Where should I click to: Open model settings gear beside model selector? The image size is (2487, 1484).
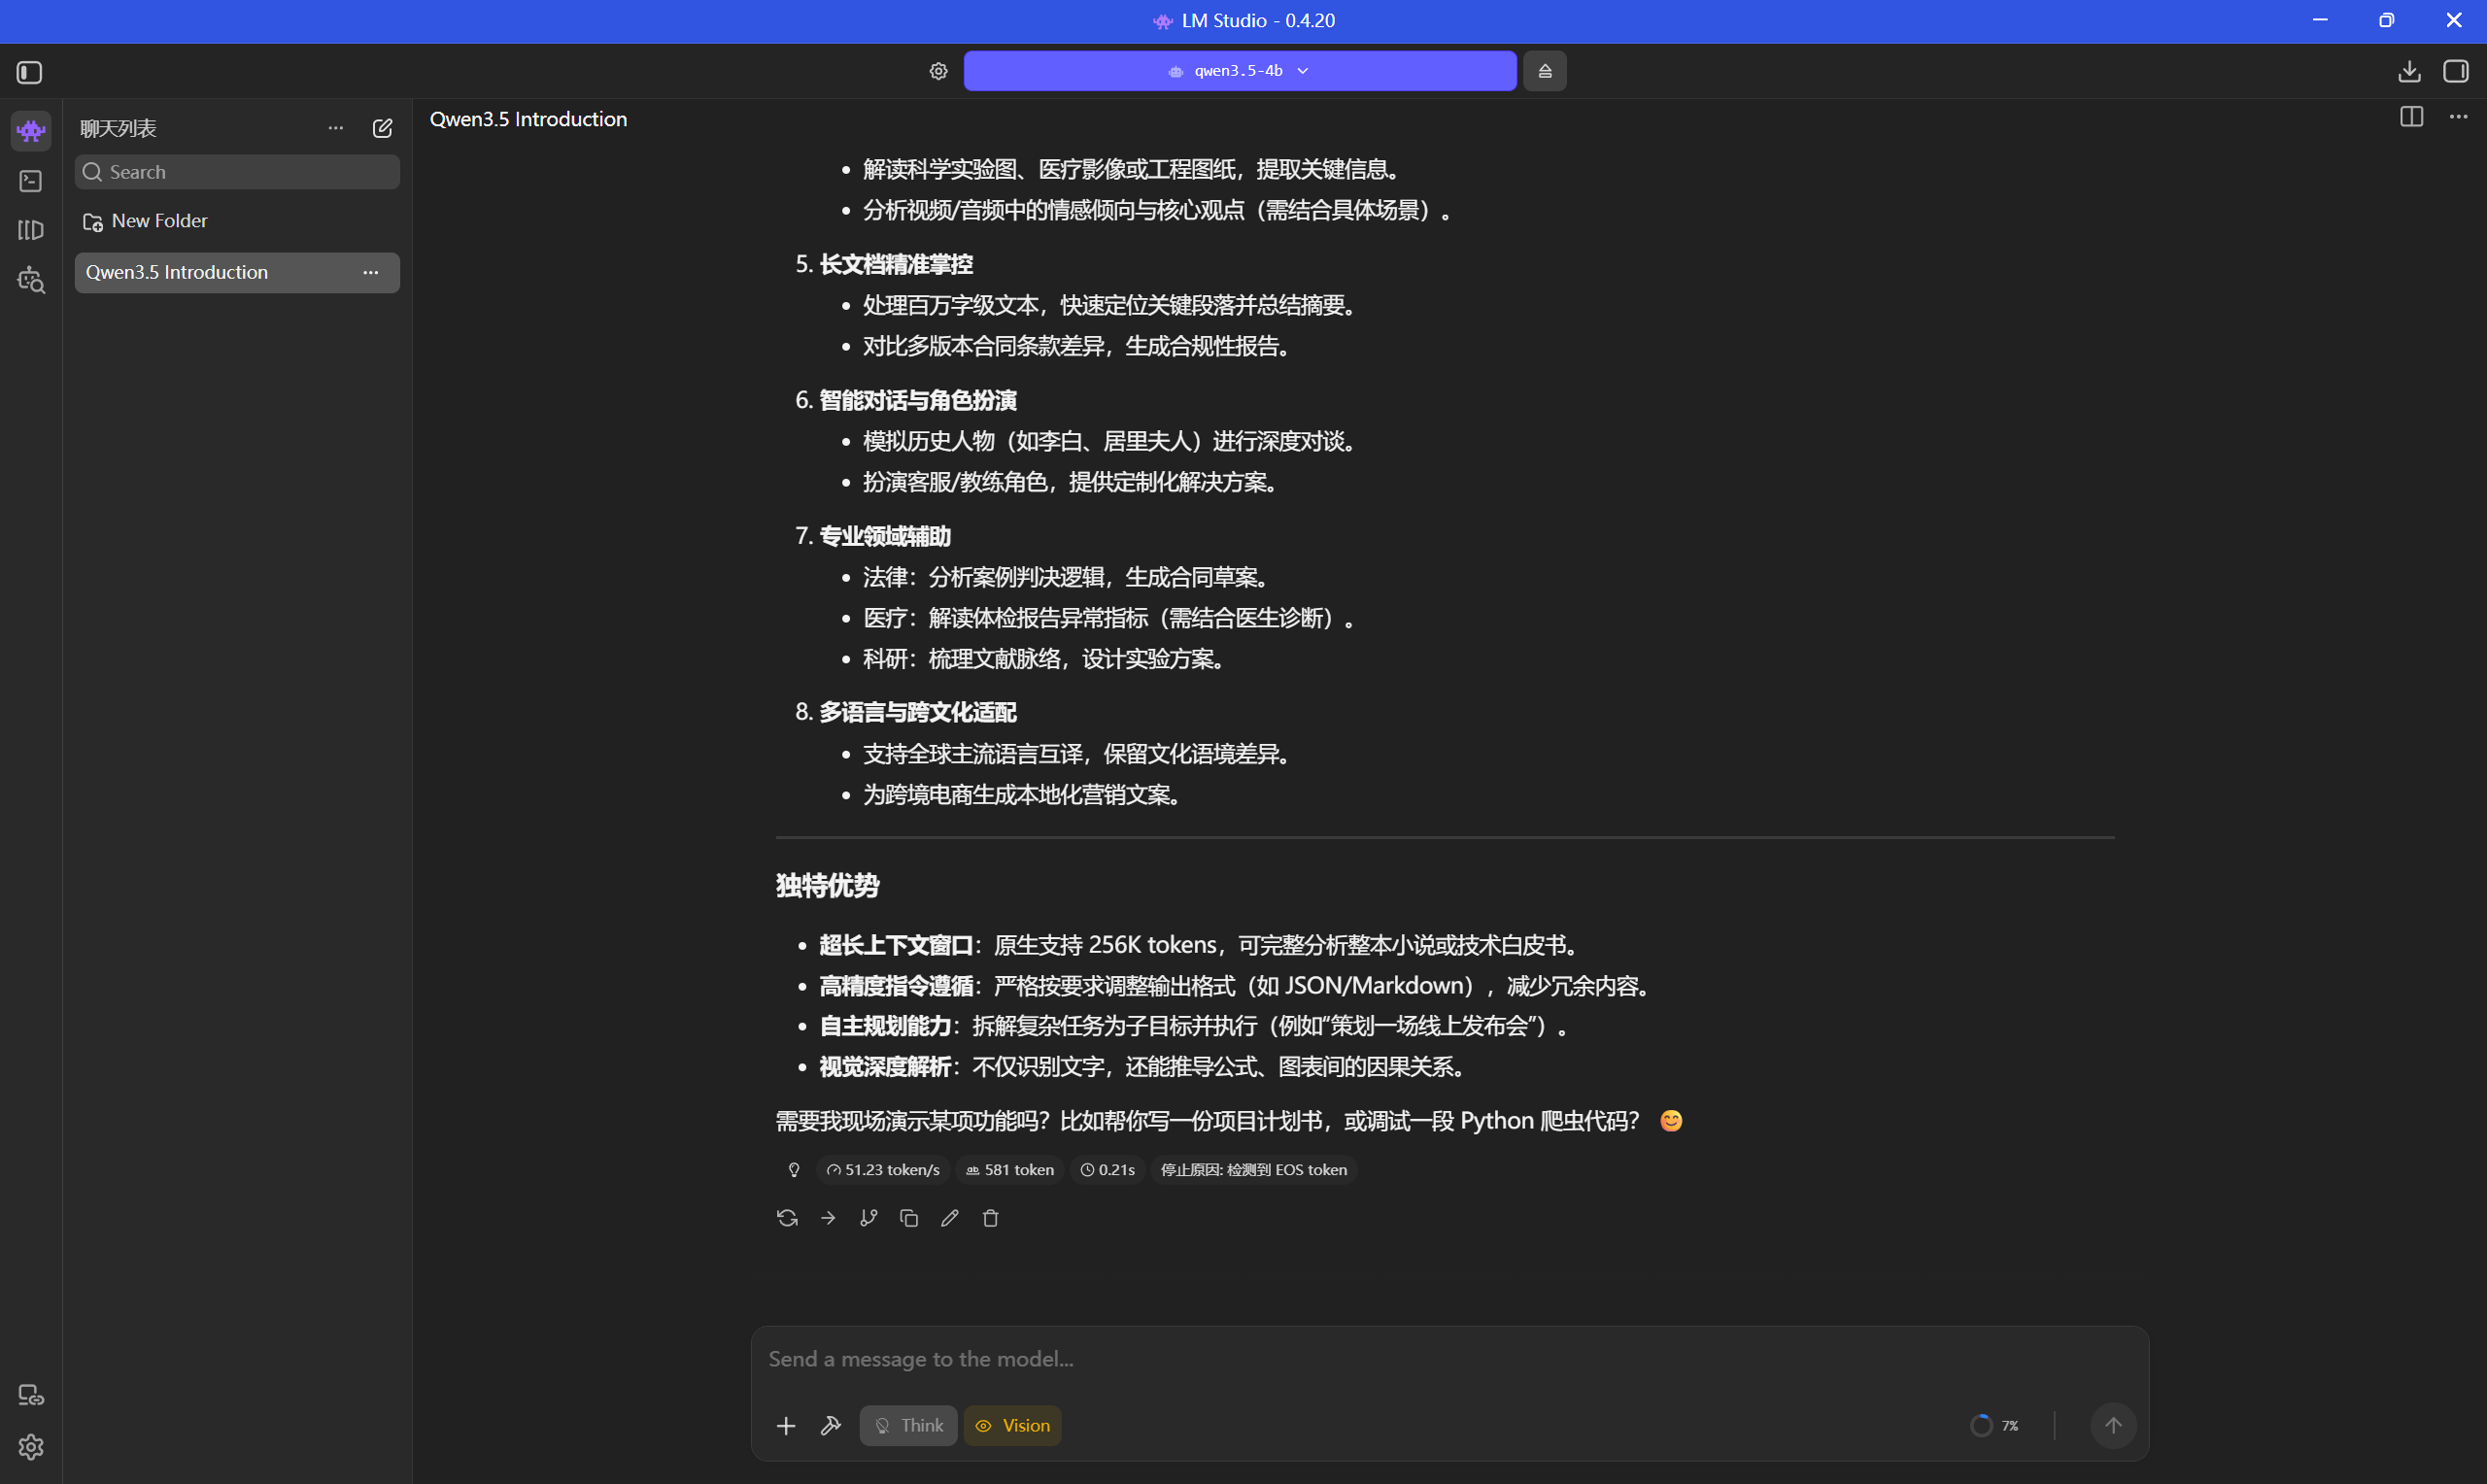pos(938,71)
